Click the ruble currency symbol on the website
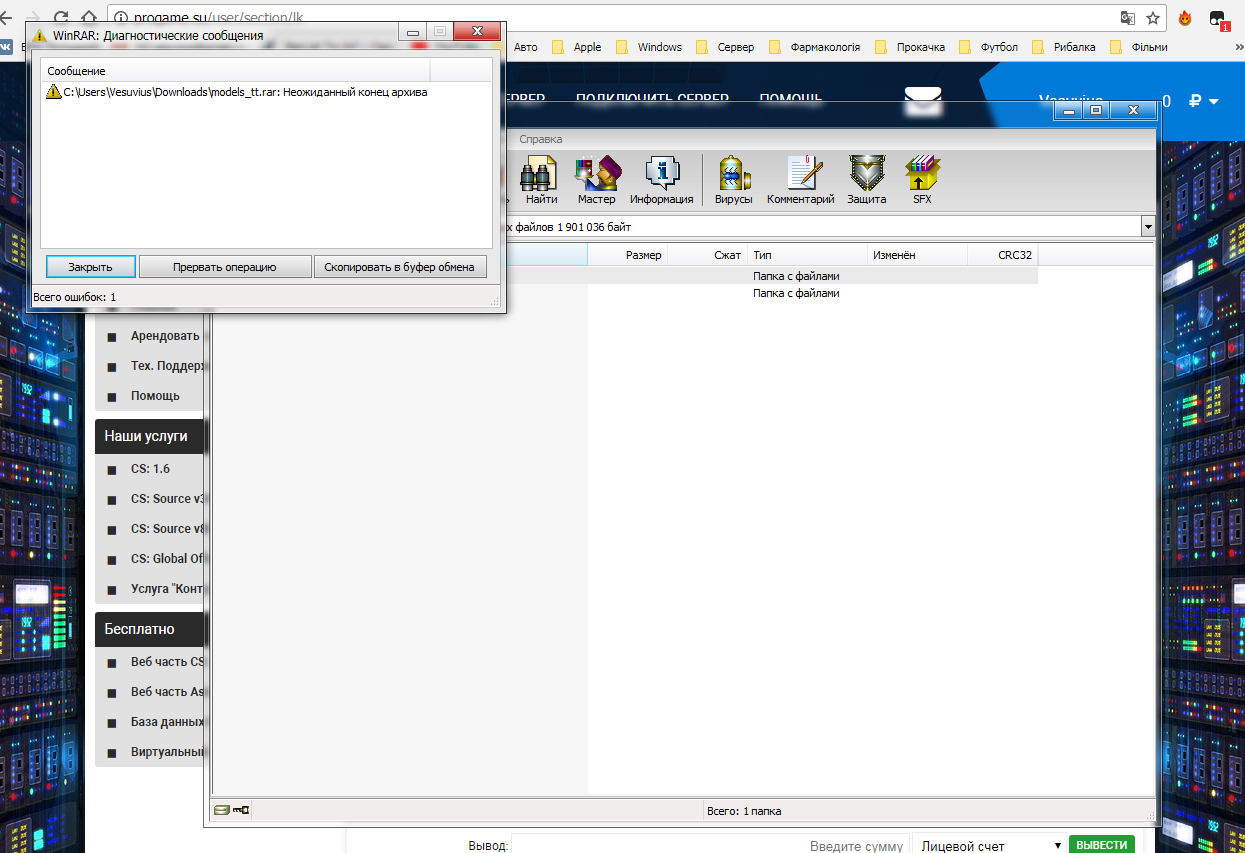The height and width of the screenshot is (853, 1245). tap(1194, 101)
